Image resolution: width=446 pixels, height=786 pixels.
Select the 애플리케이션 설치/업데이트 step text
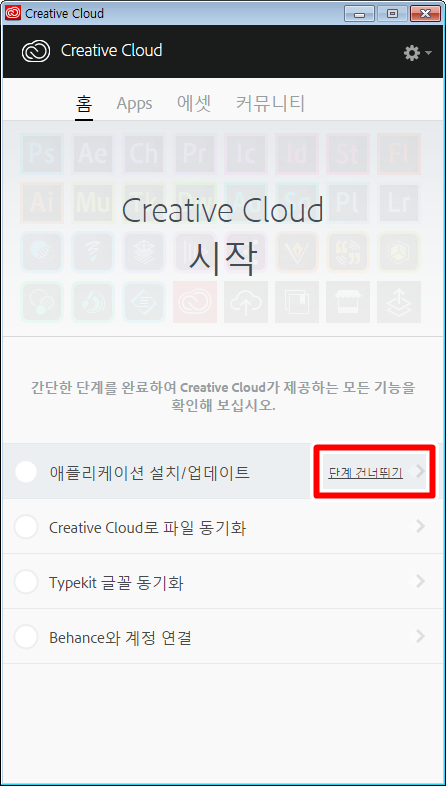tap(149, 472)
